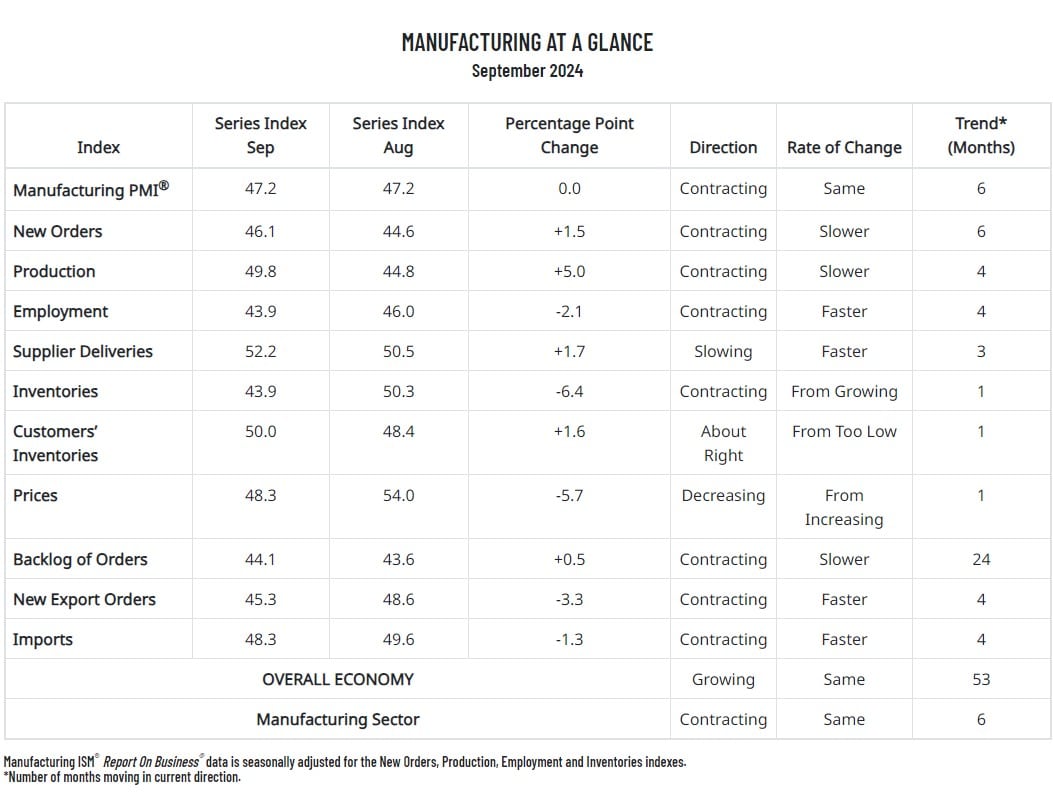The image size is (1053, 792).
Task: Click the Imports row label
Action: coord(43,639)
